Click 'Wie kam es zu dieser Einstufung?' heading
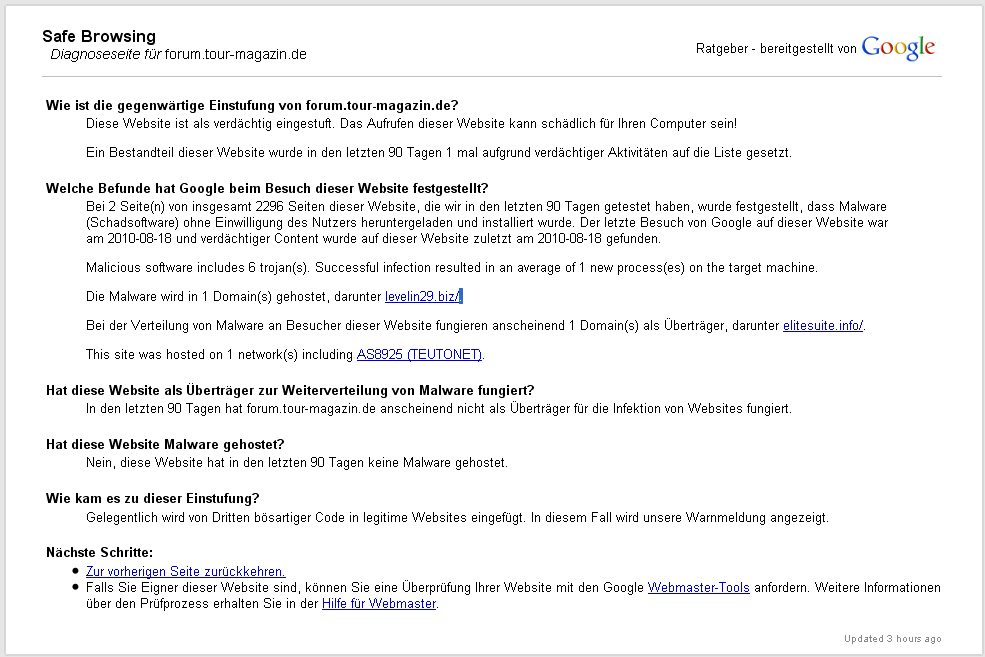Image resolution: width=985 pixels, height=657 pixels. [x=153, y=499]
